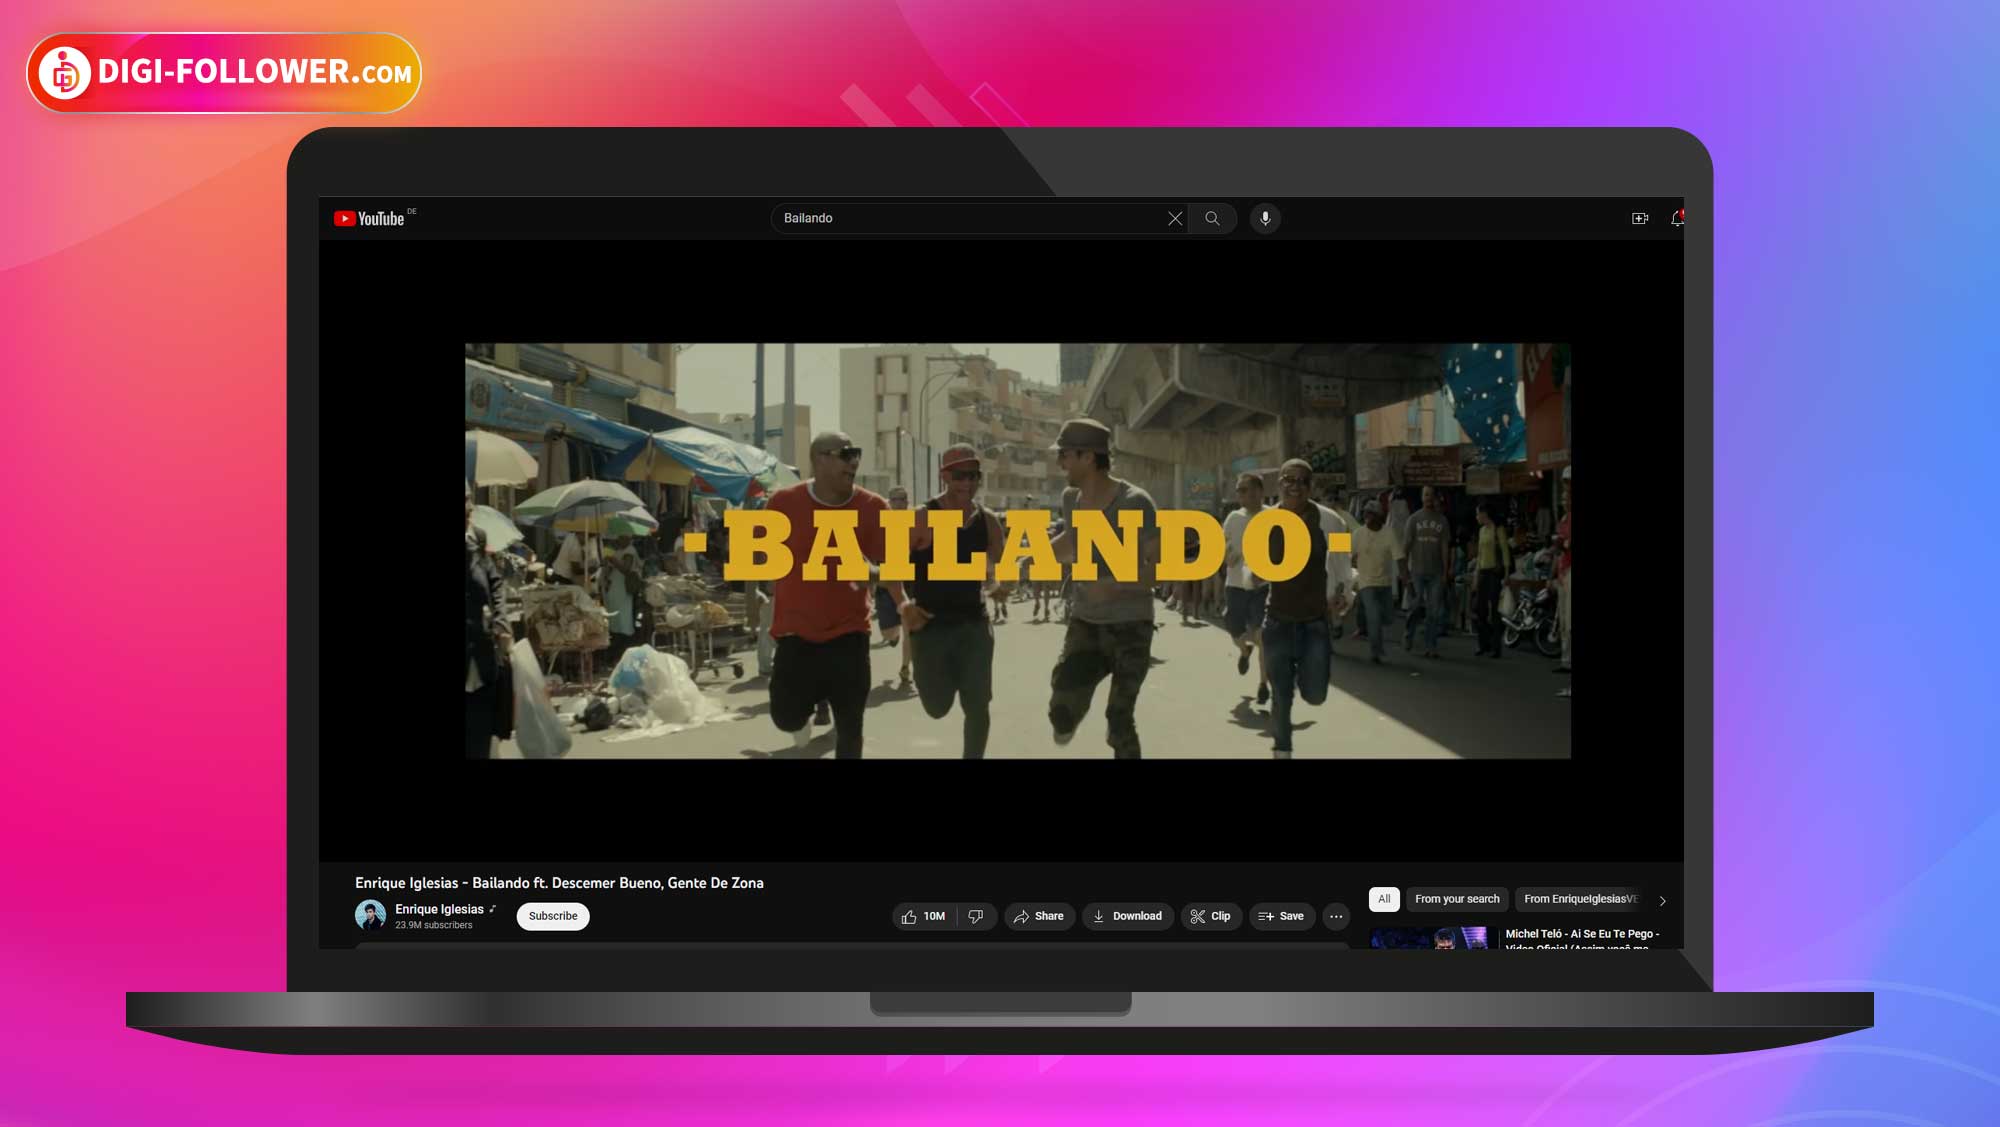
Task: Open the create video icon
Action: (1640, 218)
